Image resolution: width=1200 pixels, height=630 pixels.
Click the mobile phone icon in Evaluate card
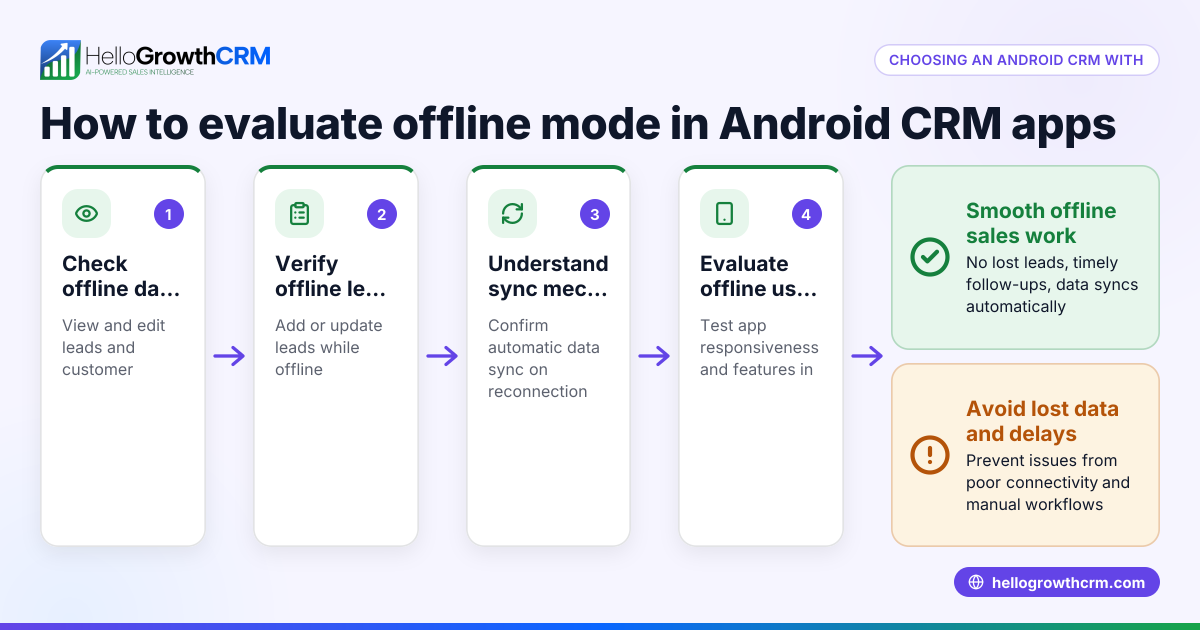(x=724, y=213)
